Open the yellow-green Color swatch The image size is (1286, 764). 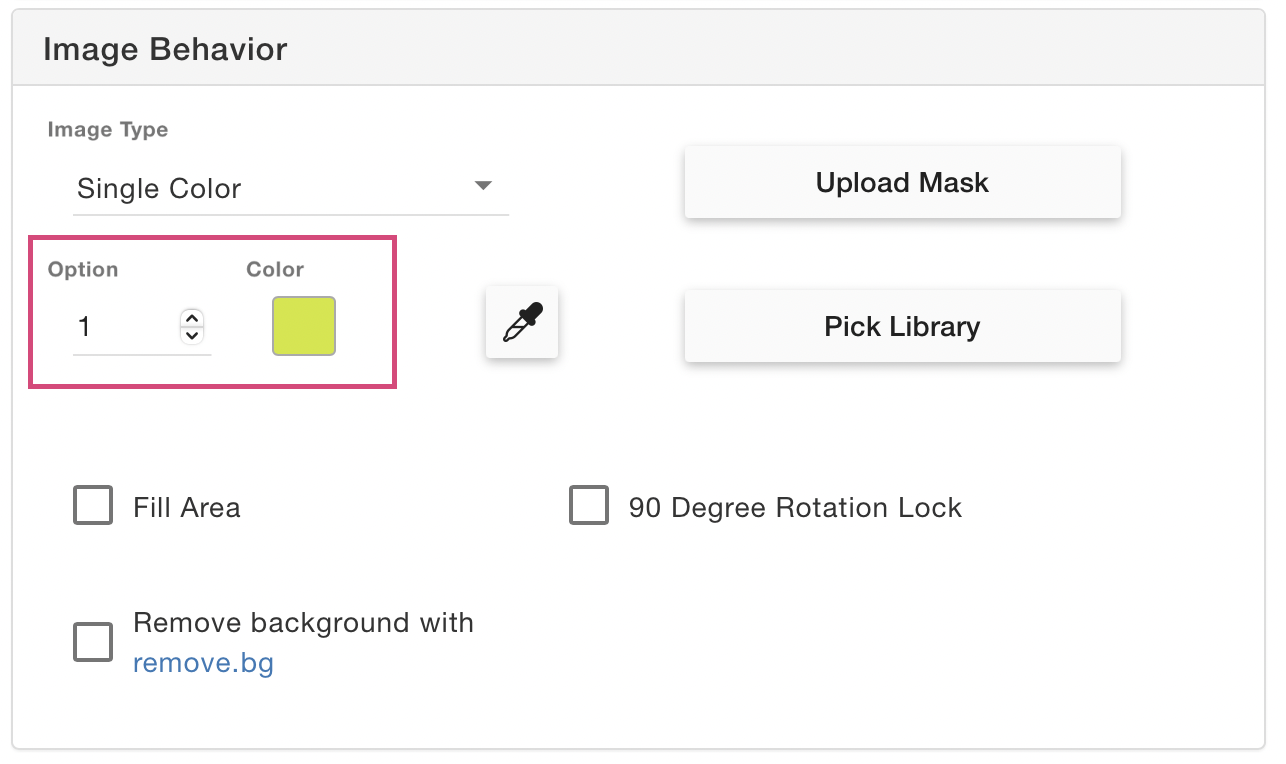[x=304, y=326]
